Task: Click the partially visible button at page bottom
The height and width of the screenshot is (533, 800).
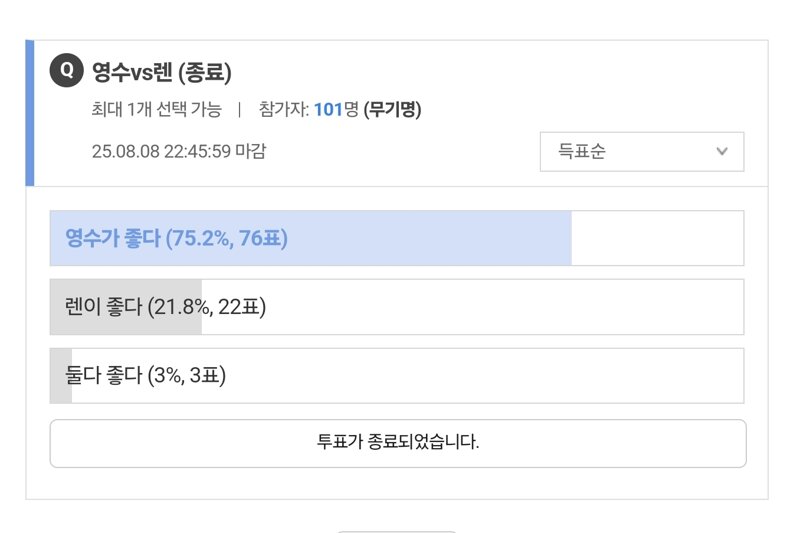Action: tap(397, 532)
